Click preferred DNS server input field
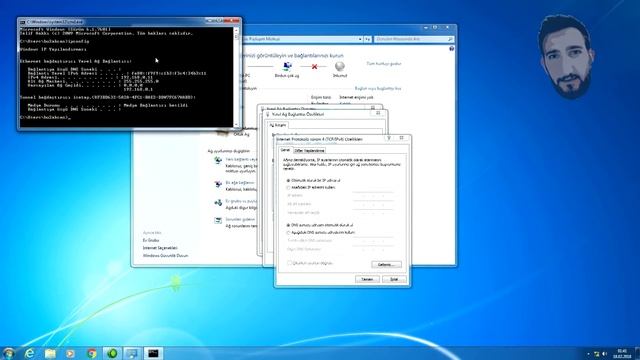Viewport: 640px width, 360px height. point(373,240)
